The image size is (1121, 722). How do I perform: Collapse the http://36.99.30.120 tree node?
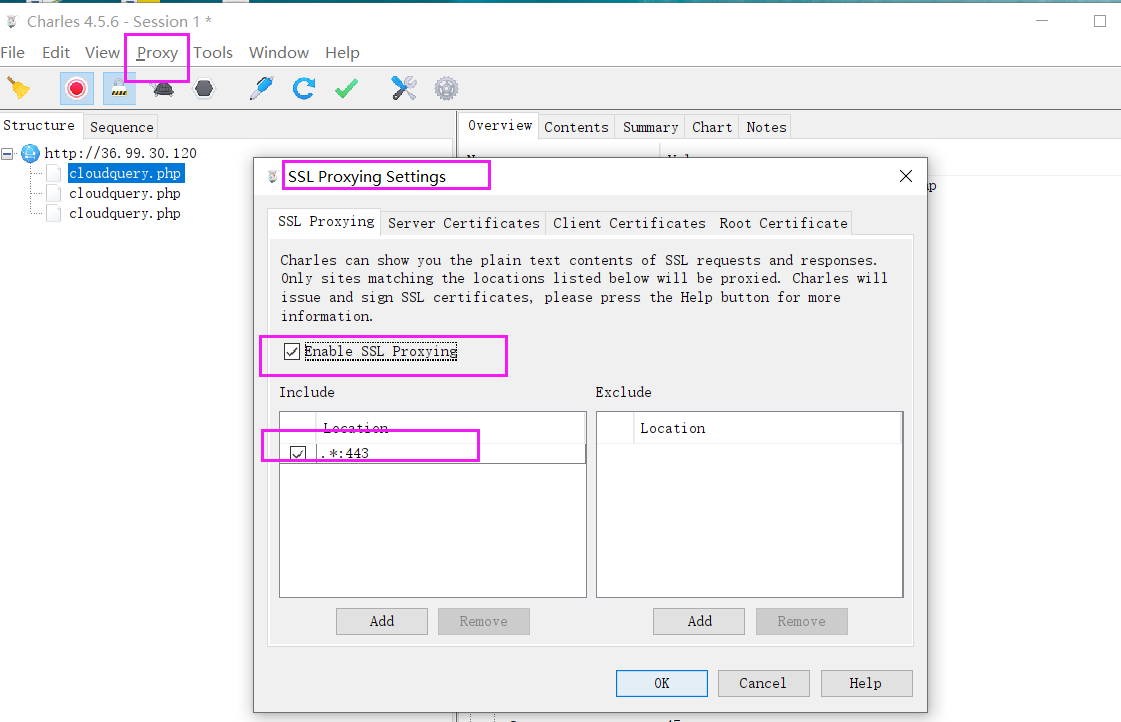[x=8, y=154]
